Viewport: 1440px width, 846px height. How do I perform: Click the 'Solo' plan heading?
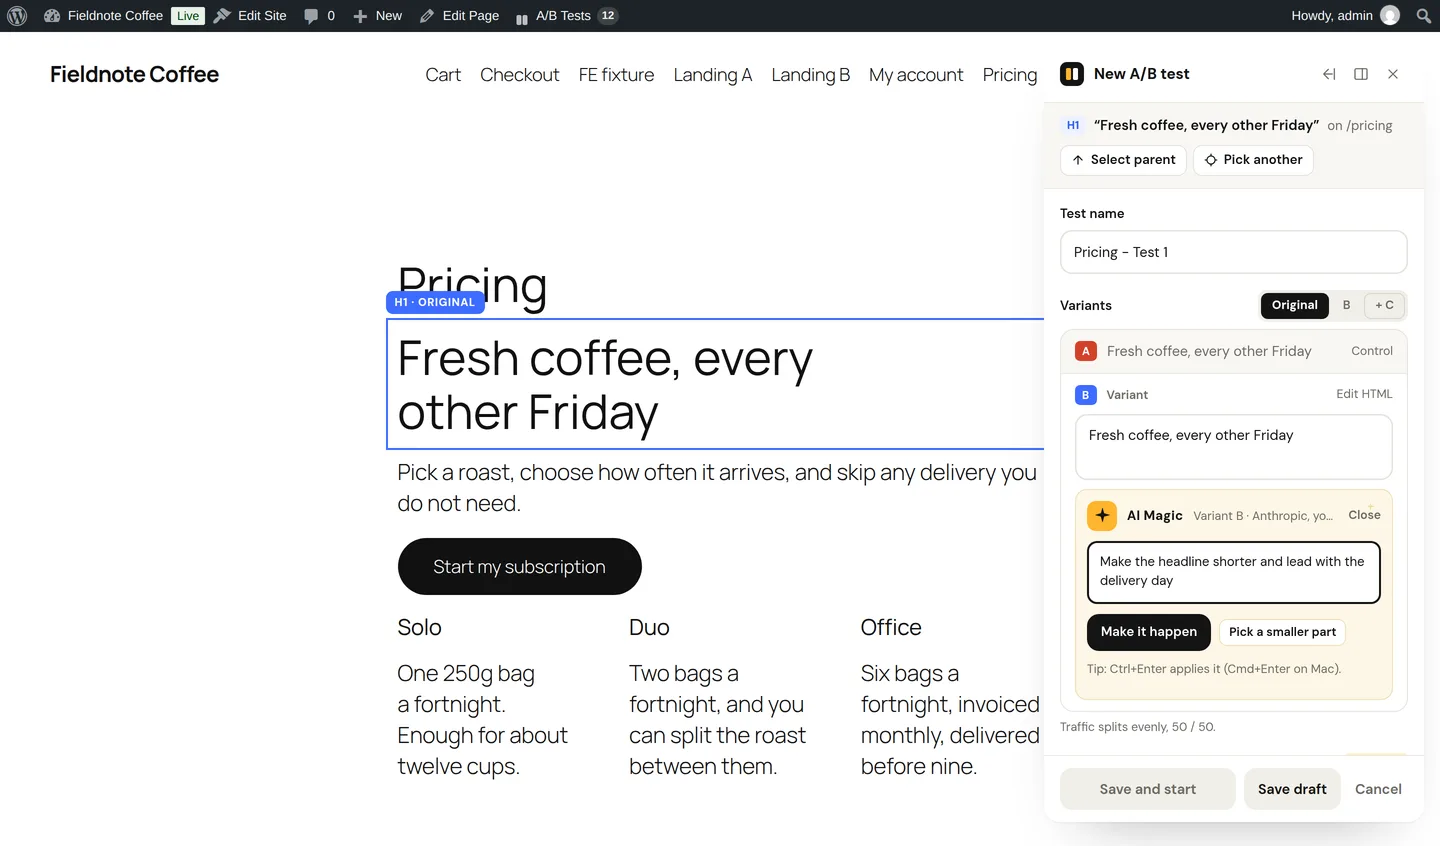point(419,627)
